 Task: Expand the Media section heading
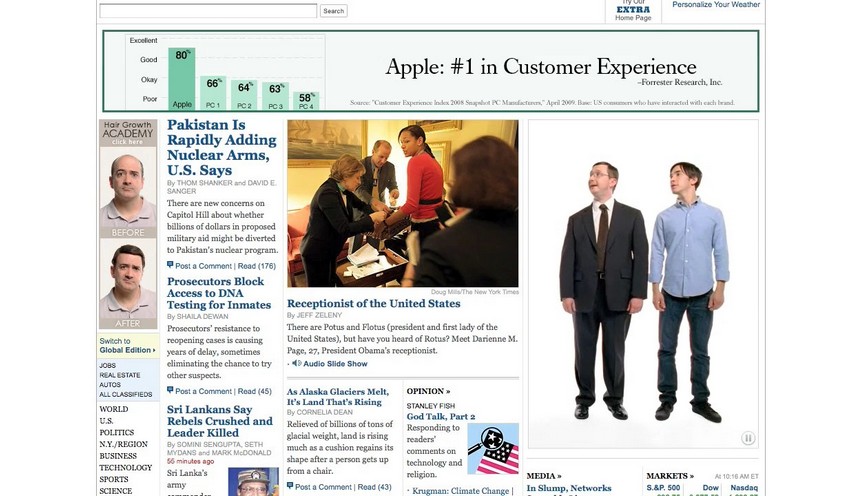[544, 476]
